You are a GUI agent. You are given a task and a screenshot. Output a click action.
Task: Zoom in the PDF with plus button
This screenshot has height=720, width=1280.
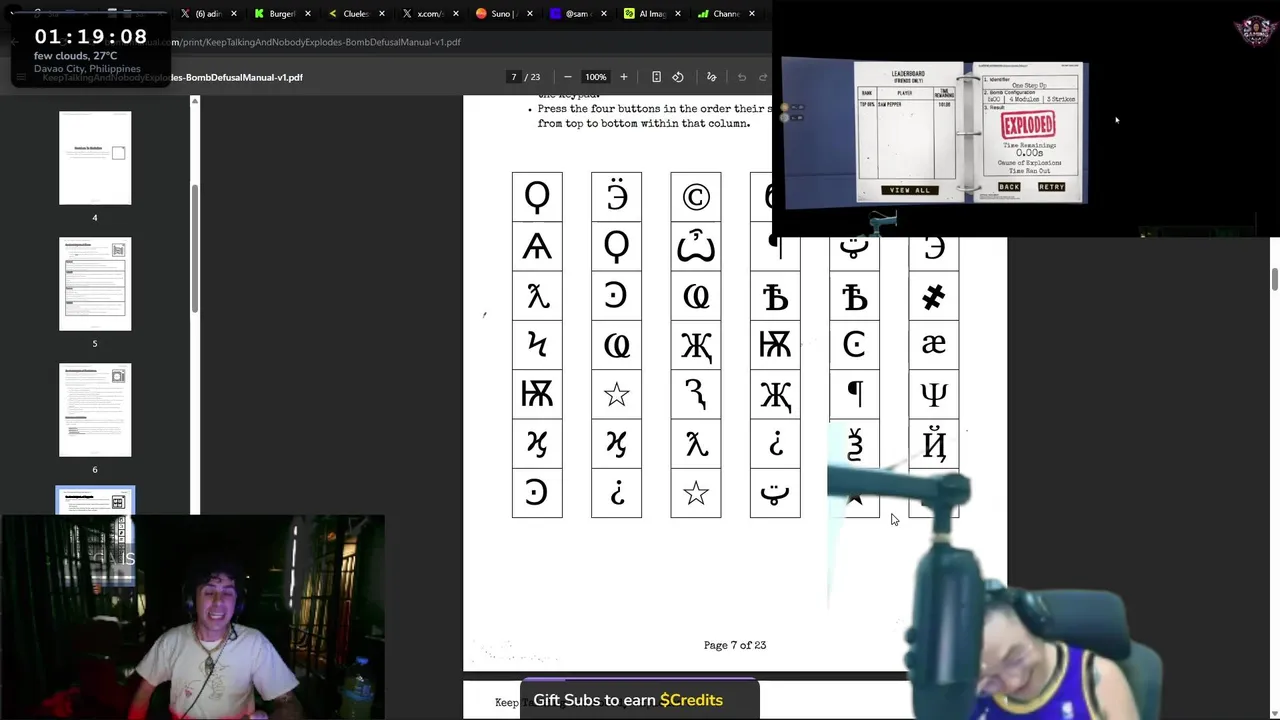click(x=623, y=77)
